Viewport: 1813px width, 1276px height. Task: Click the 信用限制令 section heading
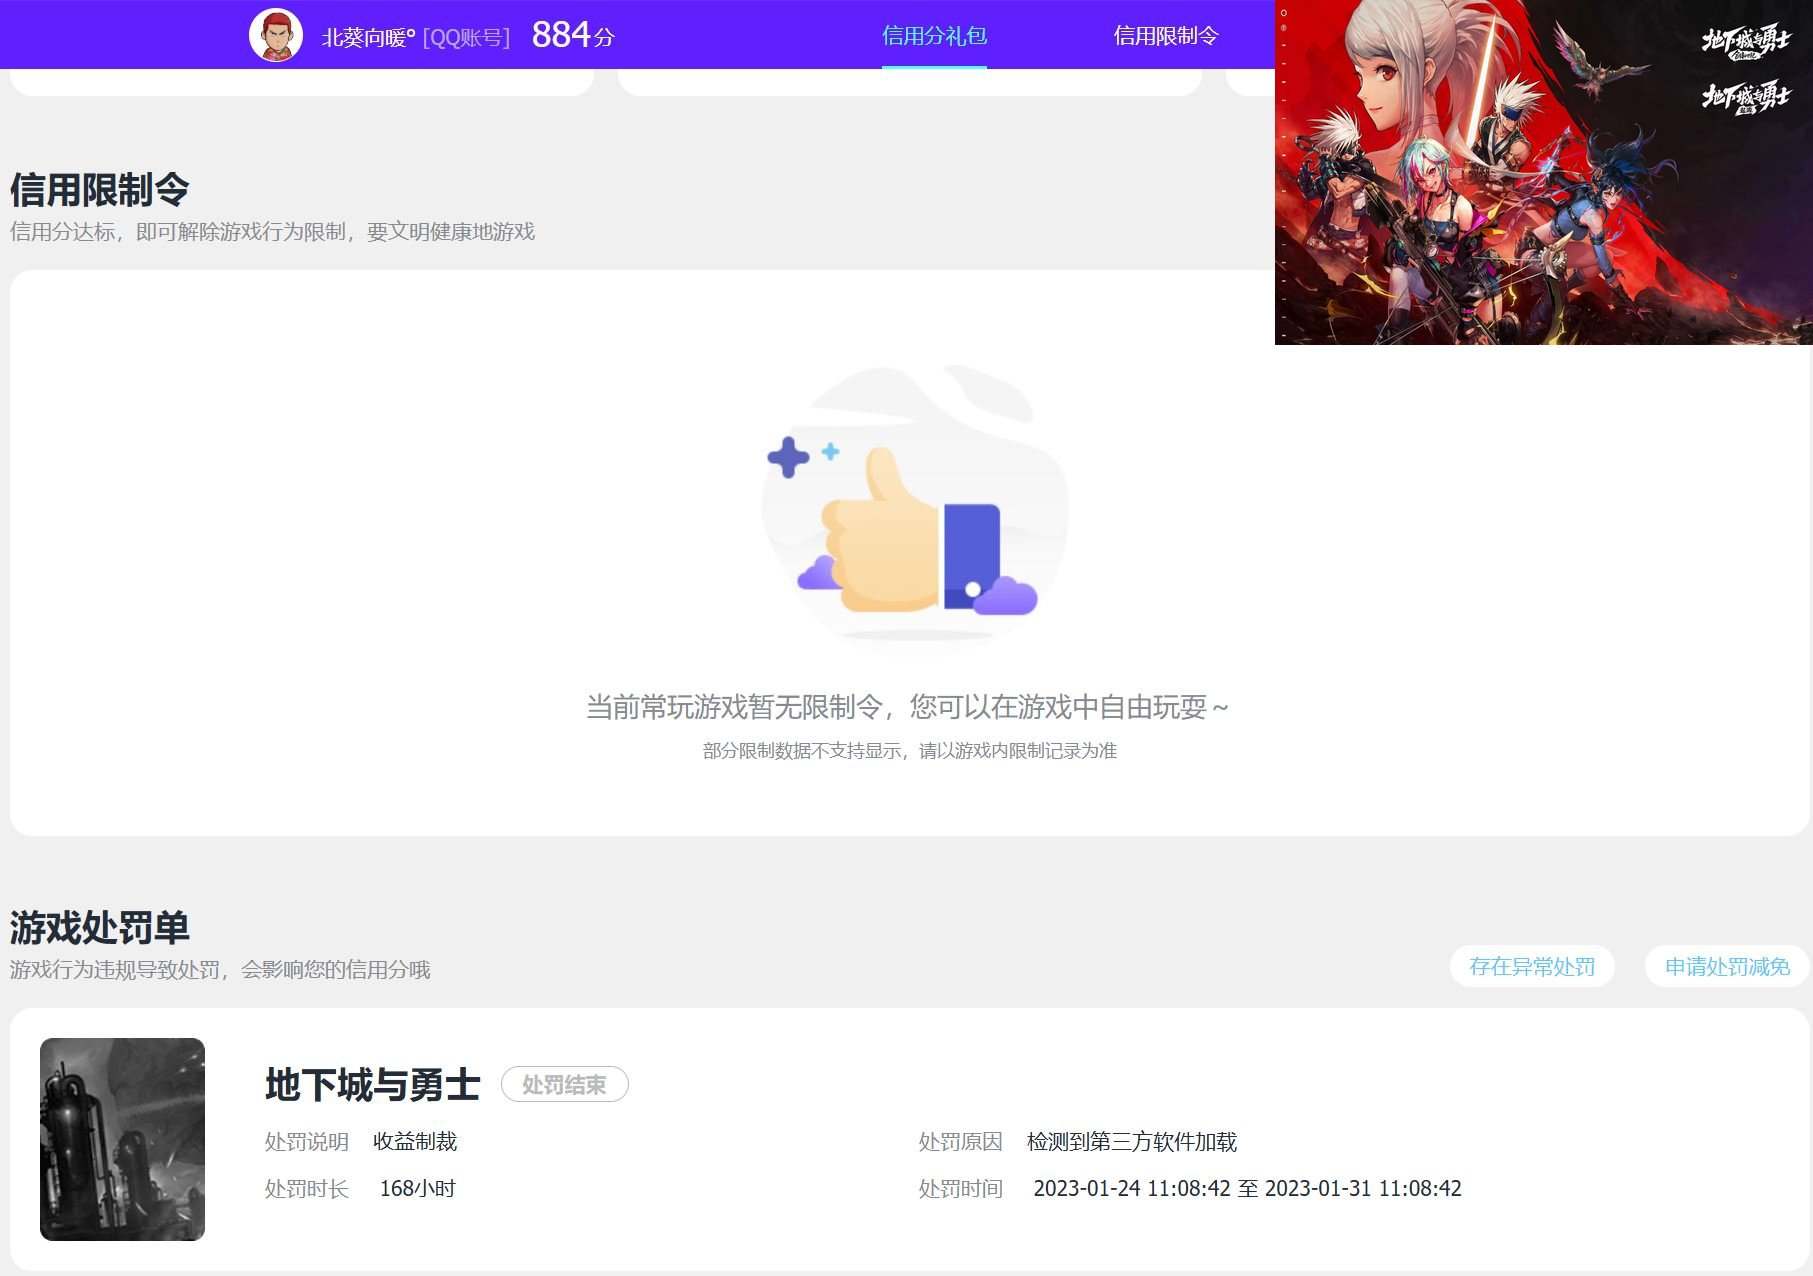pos(100,188)
